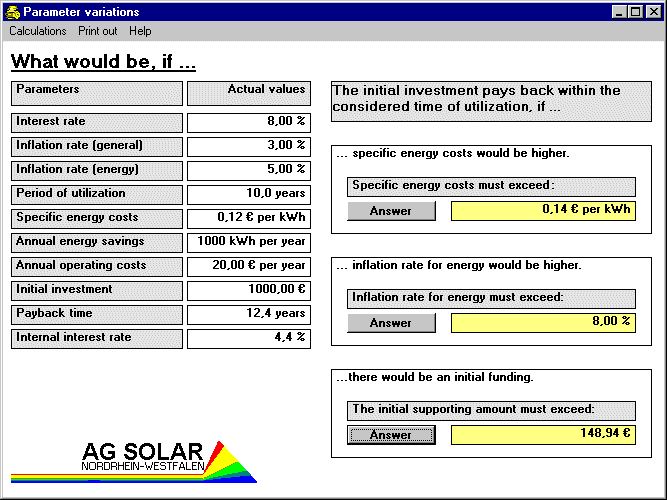Open the Calculations menu
This screenshot has width=667, height=500.
tap(37, 31)
